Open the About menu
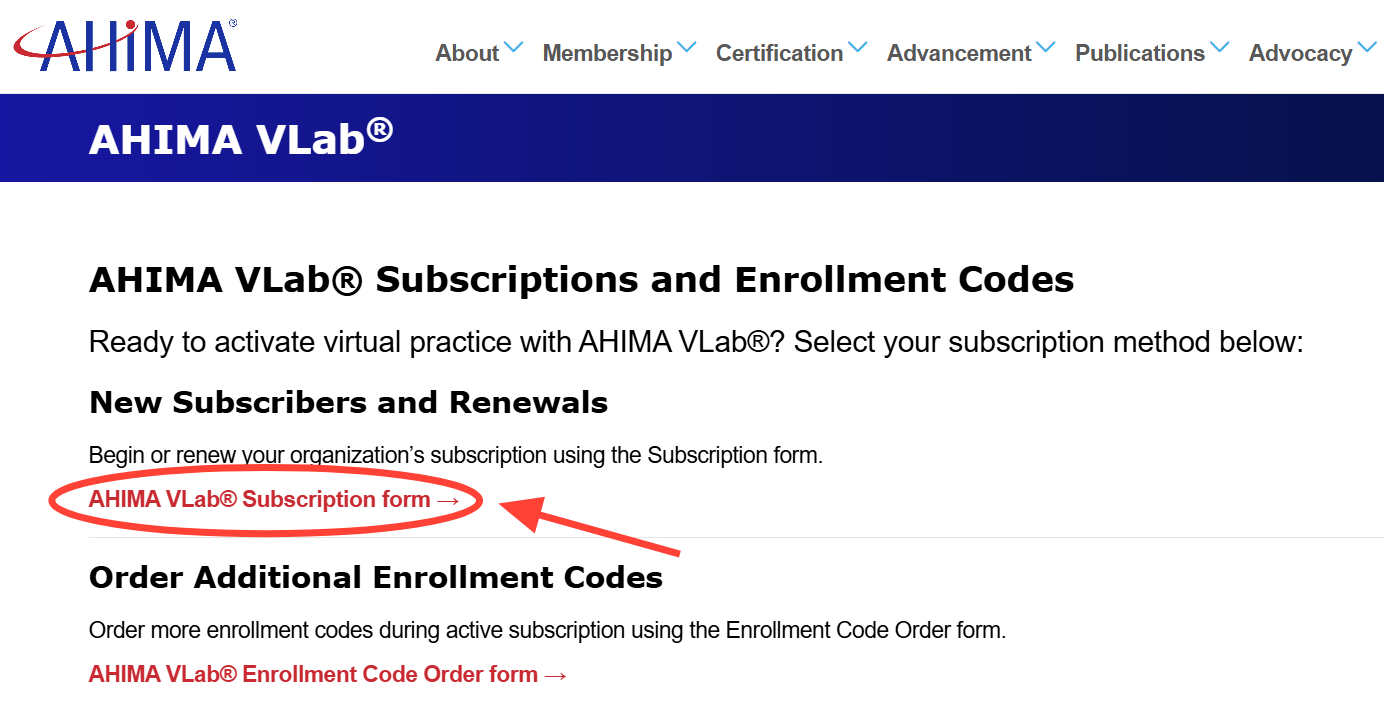This screenshot has height=707, width=1384. click(x=467, y=54)
